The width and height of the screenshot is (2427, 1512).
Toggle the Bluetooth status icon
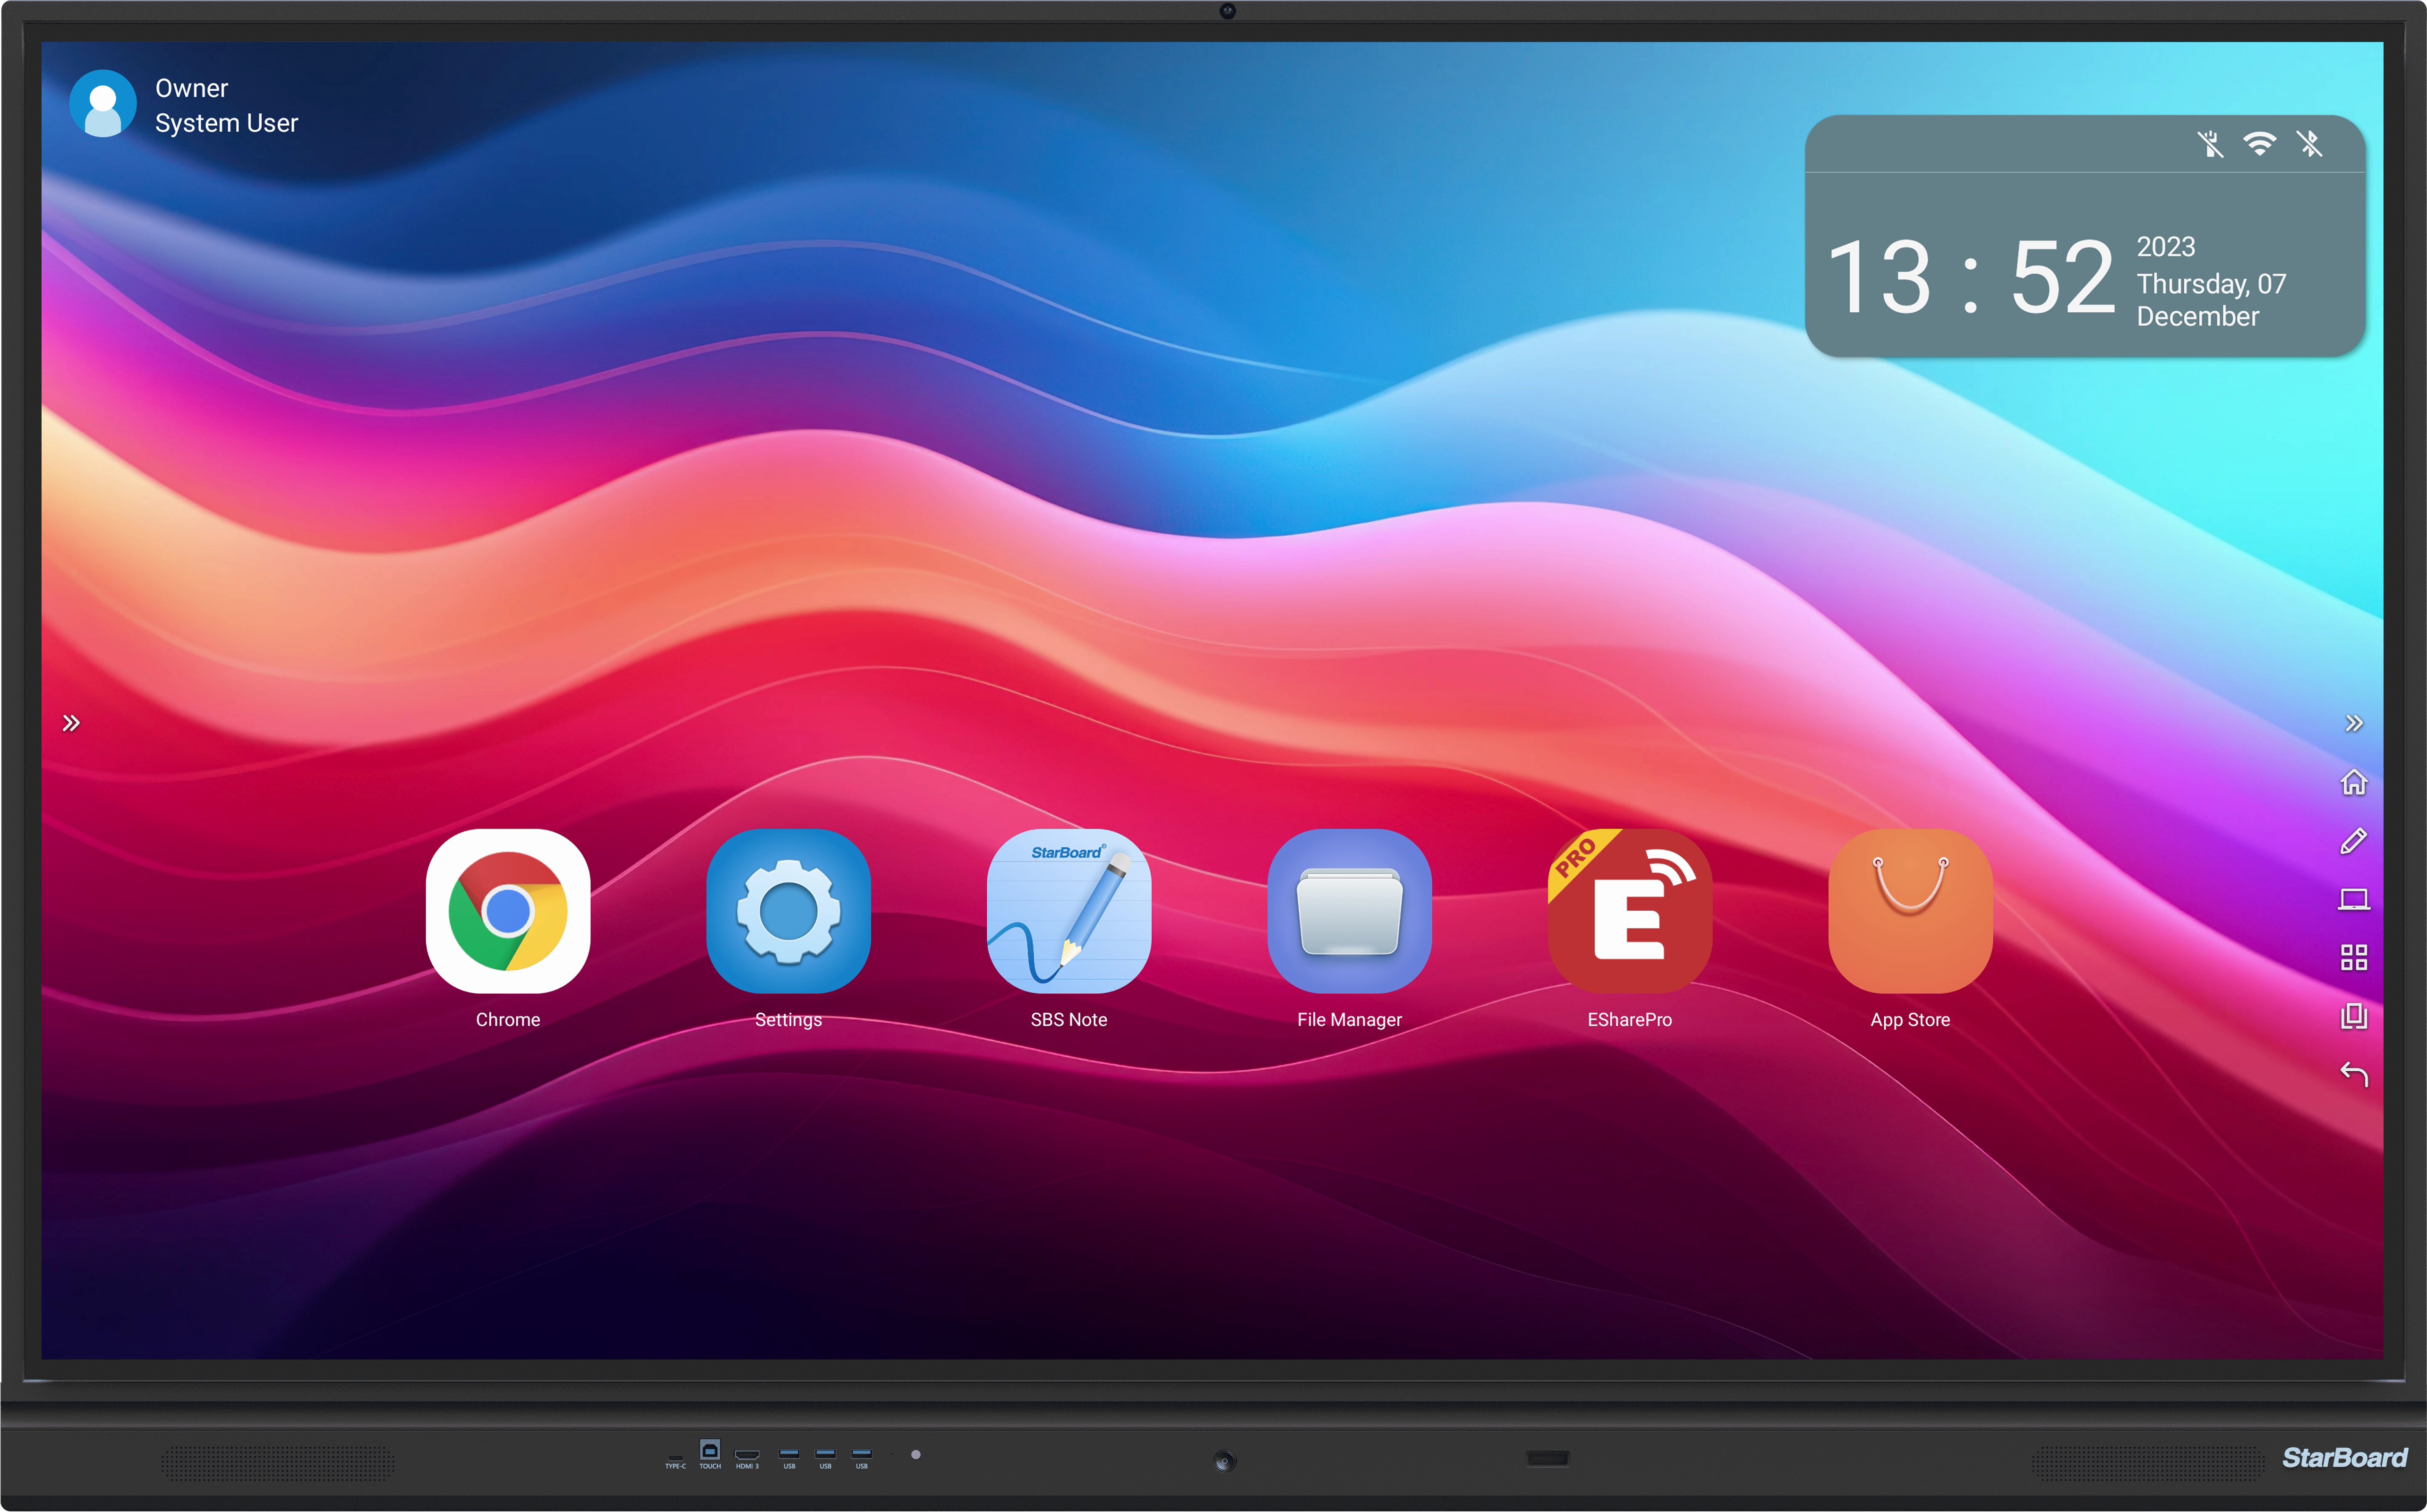[2309, 144]
